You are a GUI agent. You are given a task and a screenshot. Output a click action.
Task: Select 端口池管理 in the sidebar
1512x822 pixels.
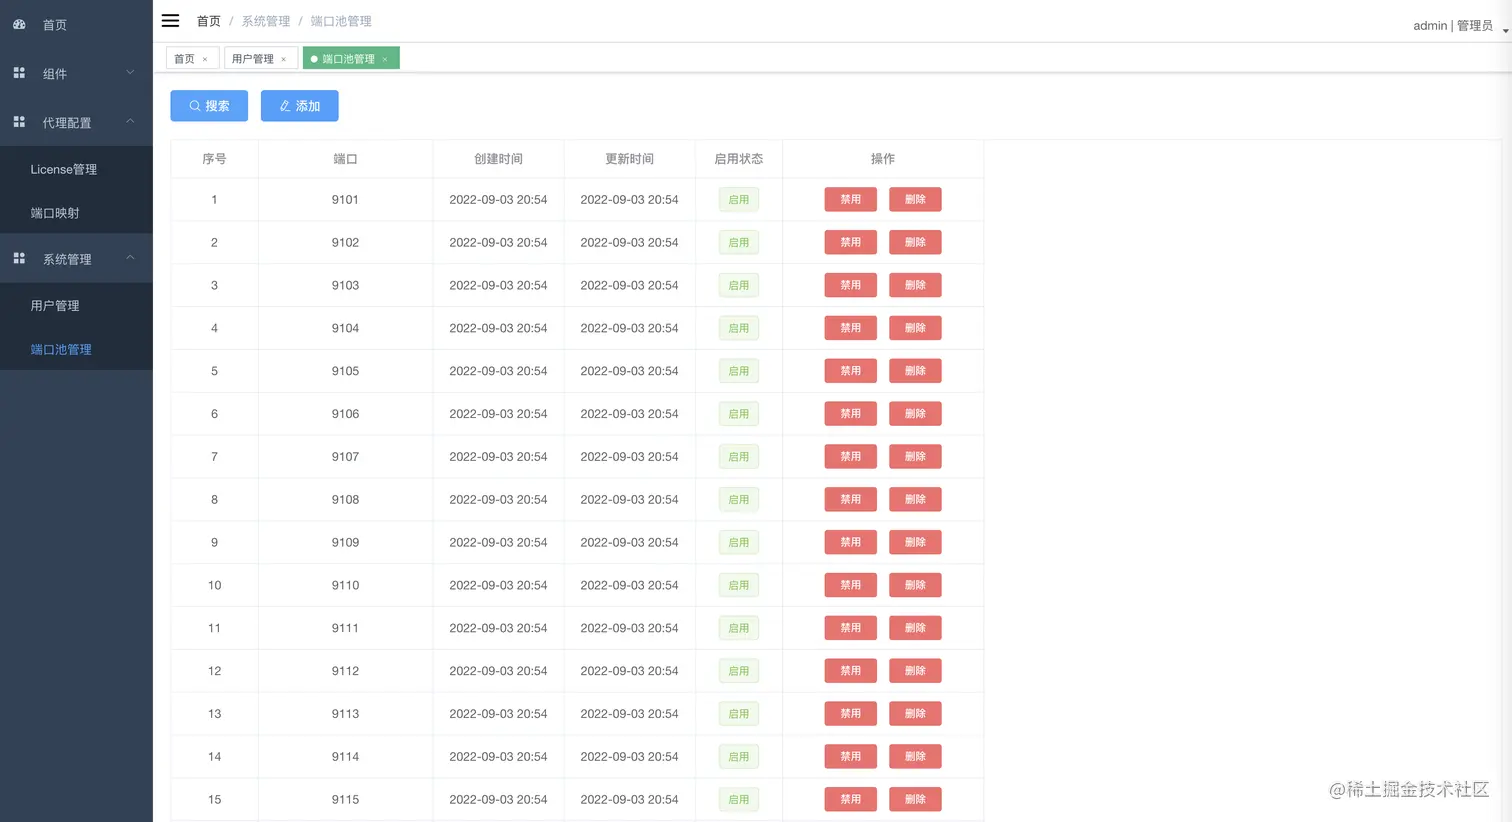76,349
